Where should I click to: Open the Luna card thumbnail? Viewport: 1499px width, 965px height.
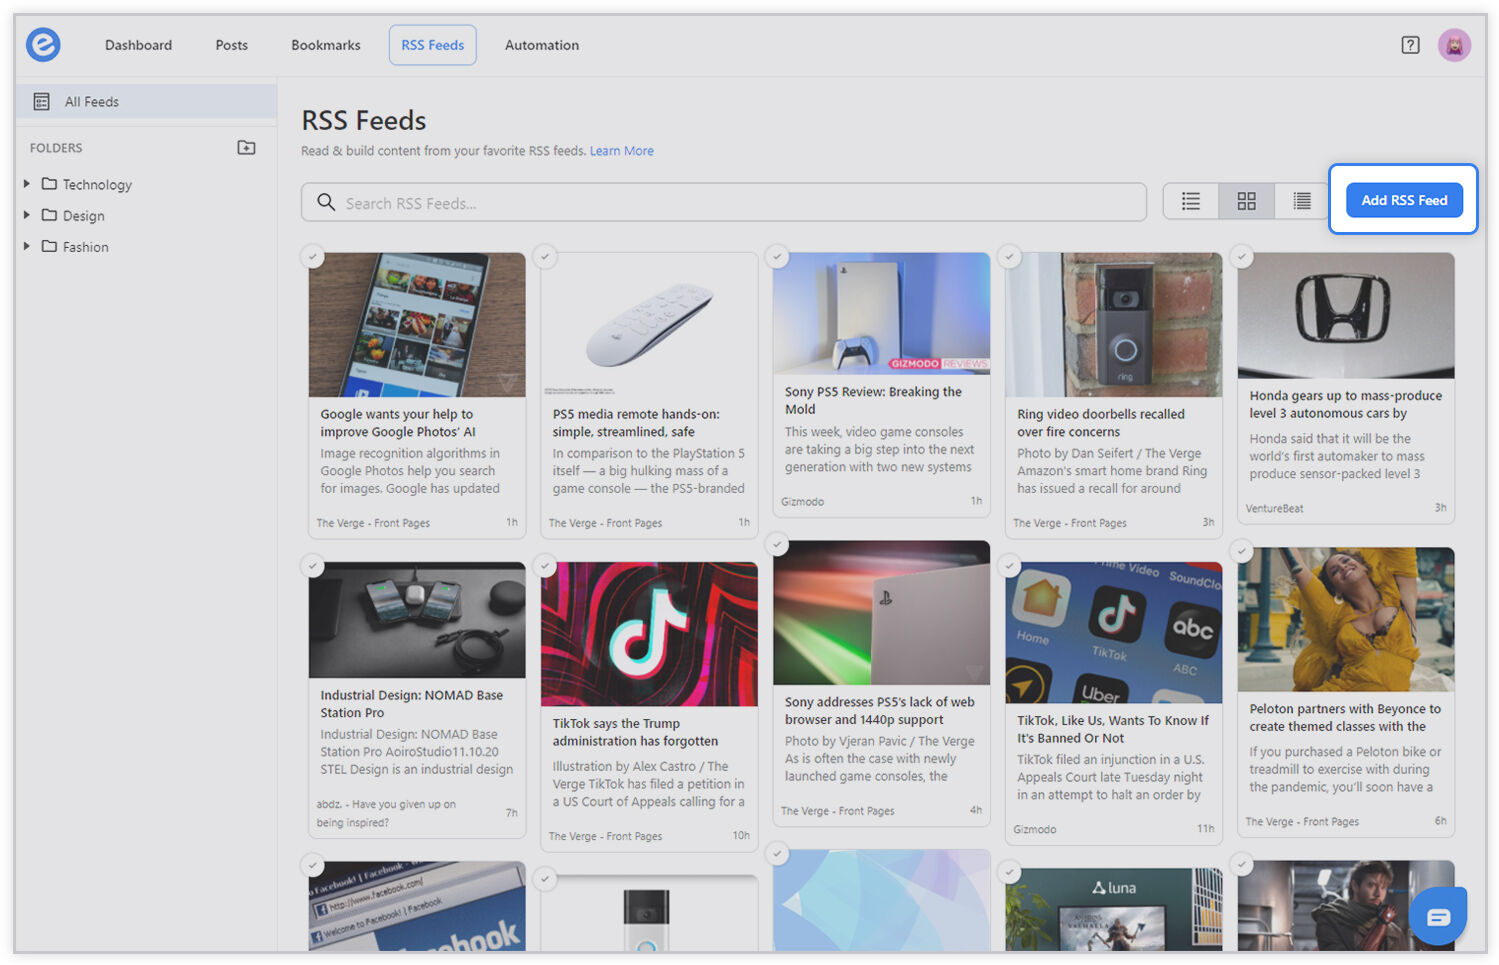1113,908
